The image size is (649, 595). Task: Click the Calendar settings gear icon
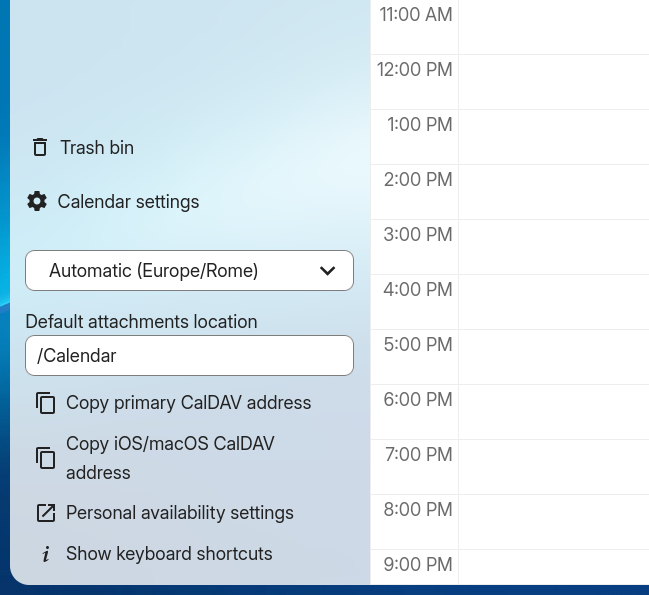(37, 202)
